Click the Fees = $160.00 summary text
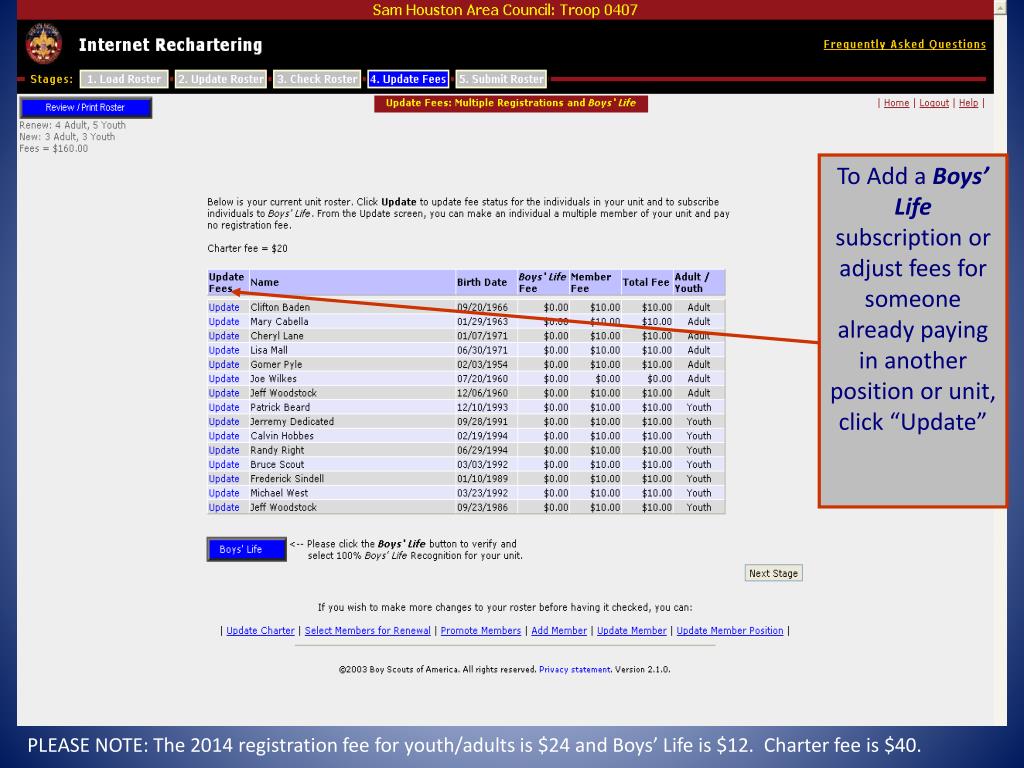 click(54, 149)
